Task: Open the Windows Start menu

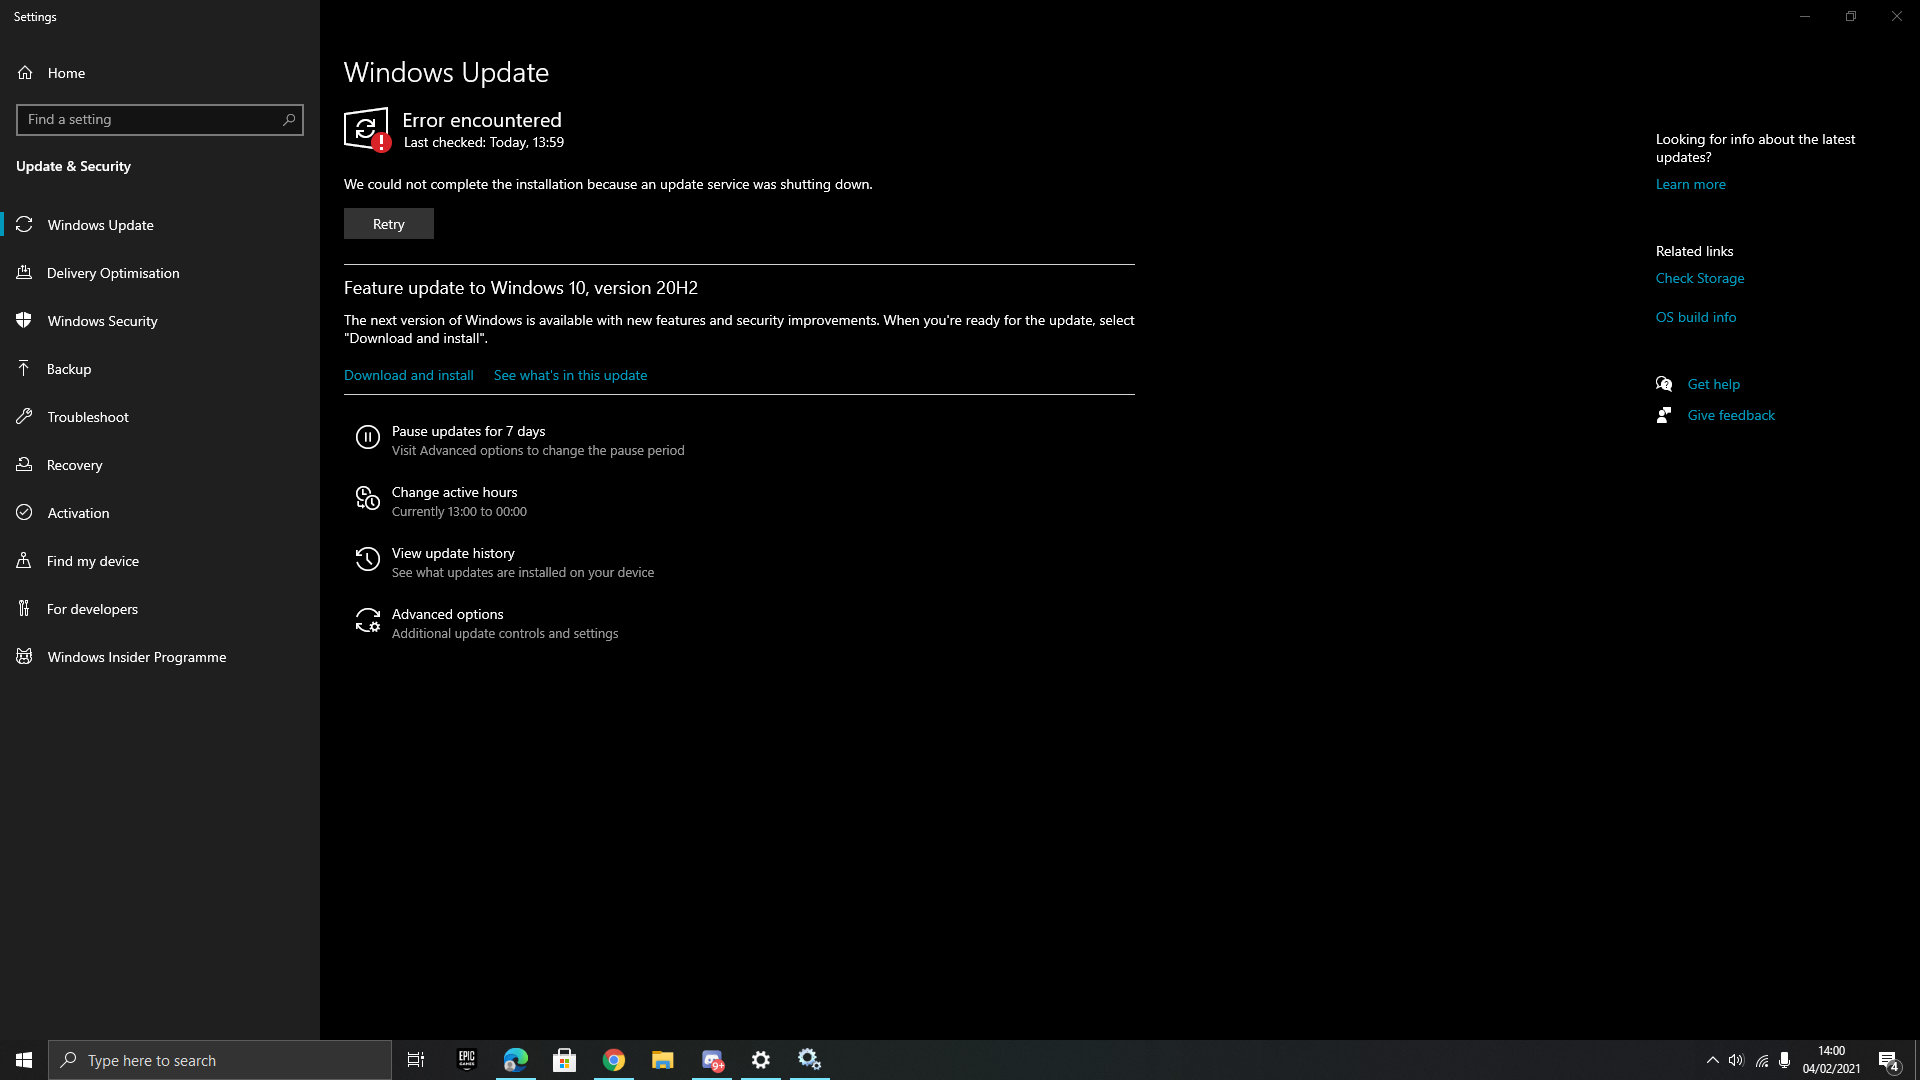Action: pyautogui.click(x=24, y=1060)
